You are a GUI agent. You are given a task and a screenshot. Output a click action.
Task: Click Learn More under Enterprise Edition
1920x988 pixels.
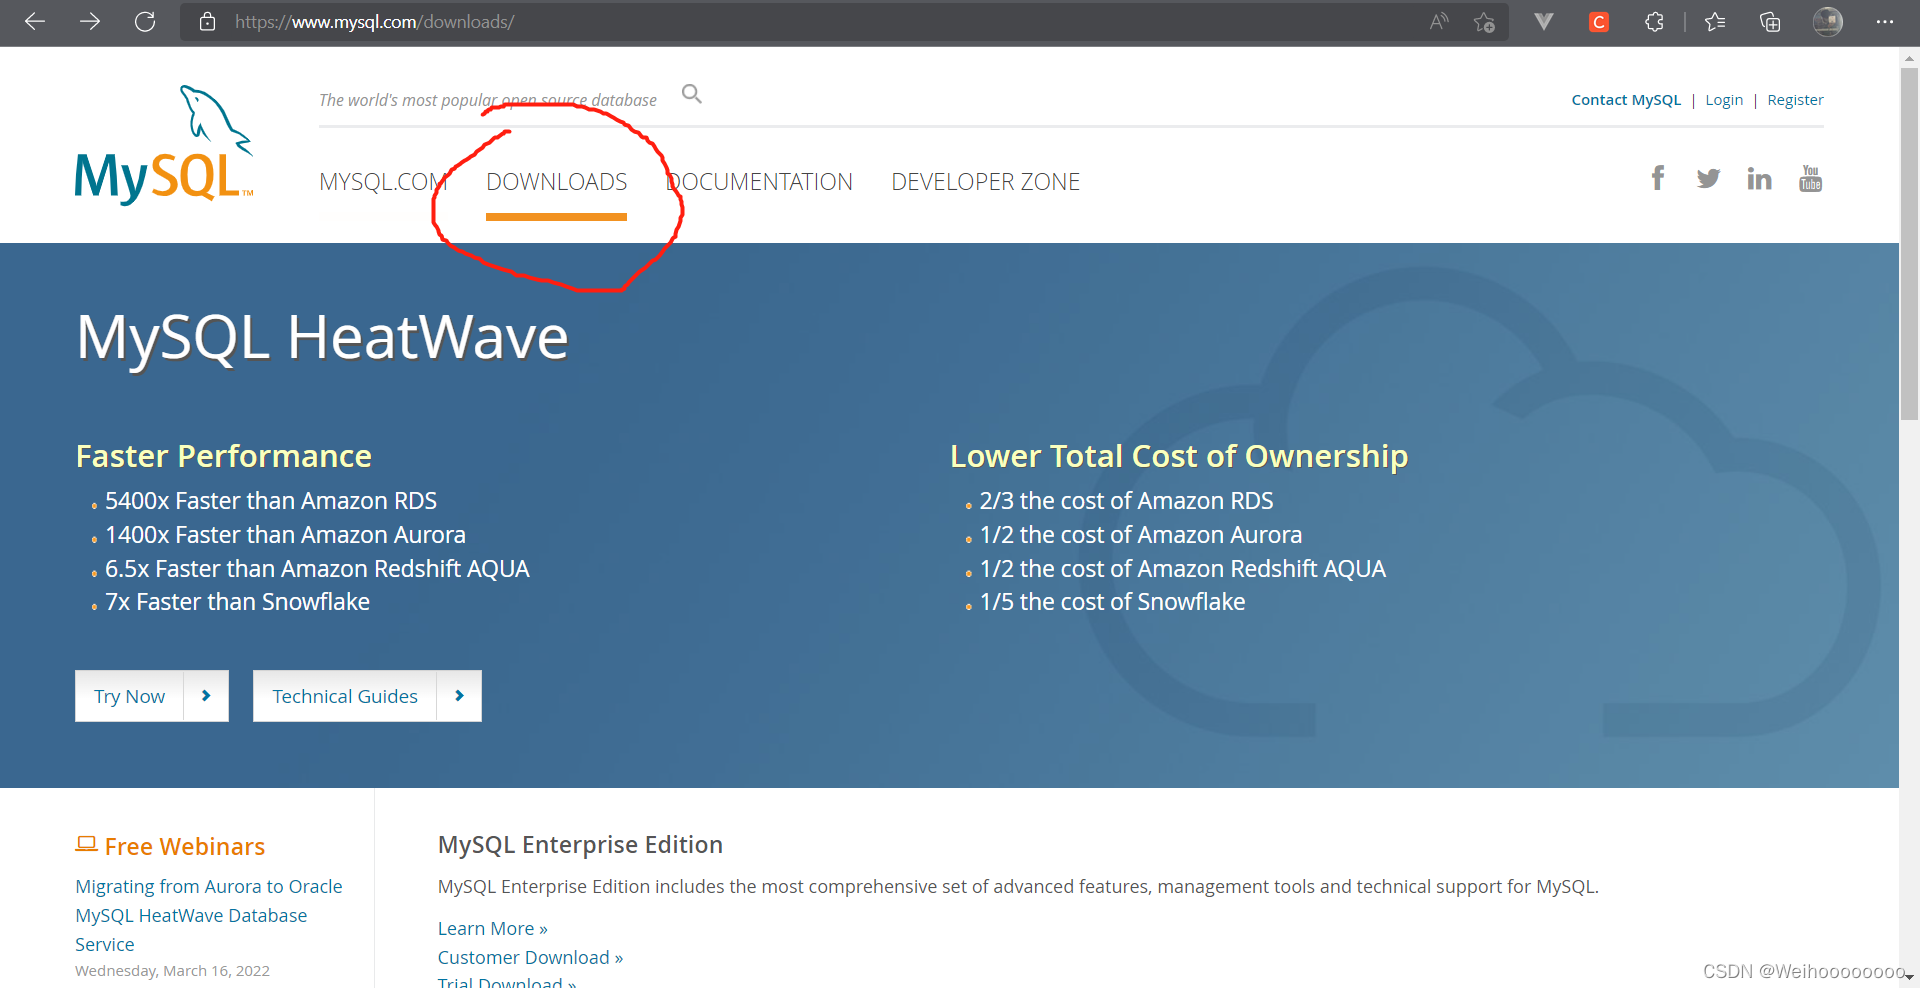(x=492, y=929)
